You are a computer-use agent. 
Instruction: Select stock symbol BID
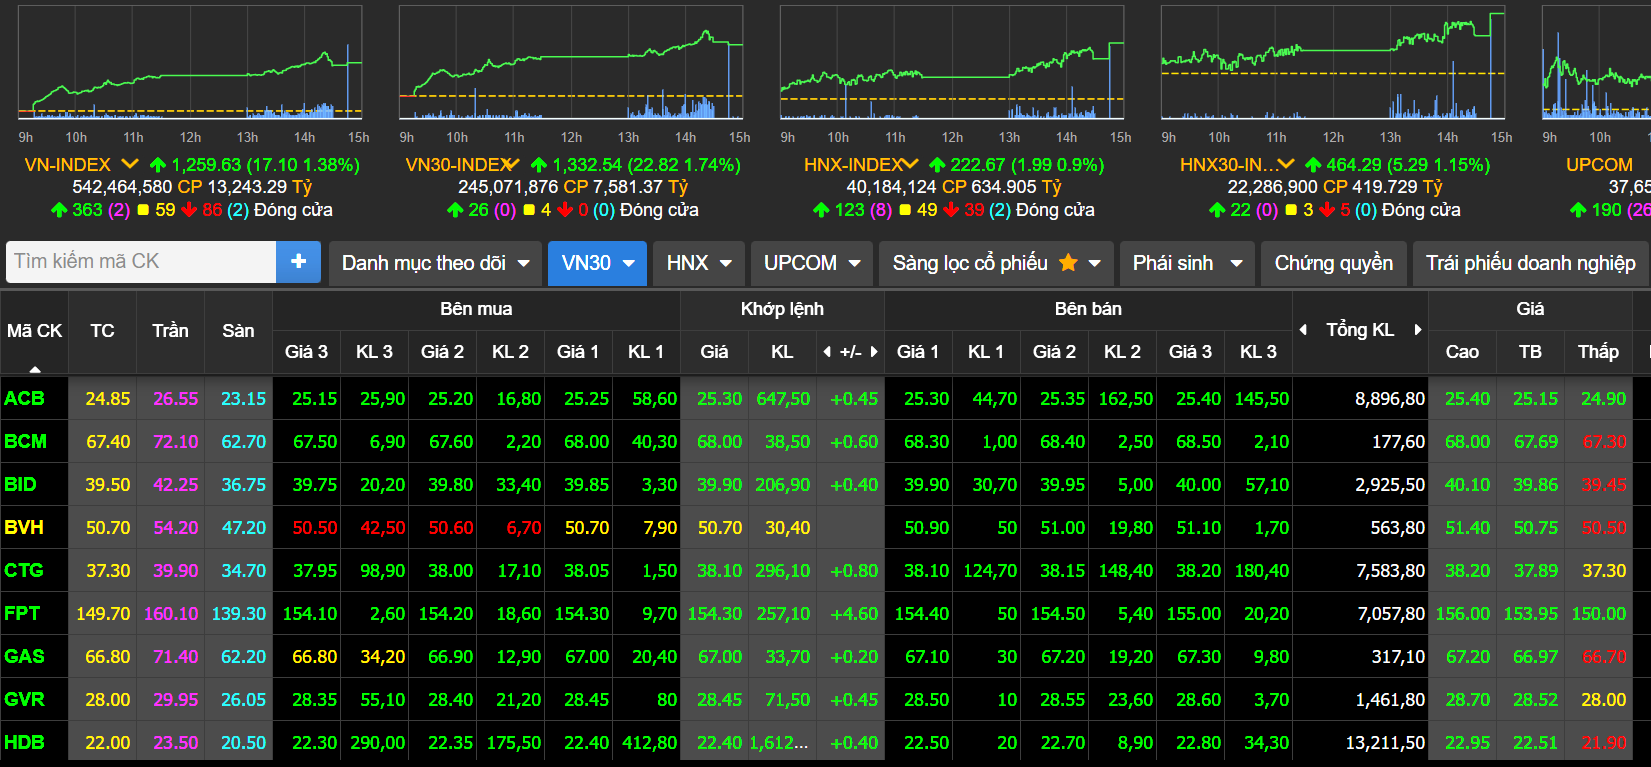pos(20,484)
